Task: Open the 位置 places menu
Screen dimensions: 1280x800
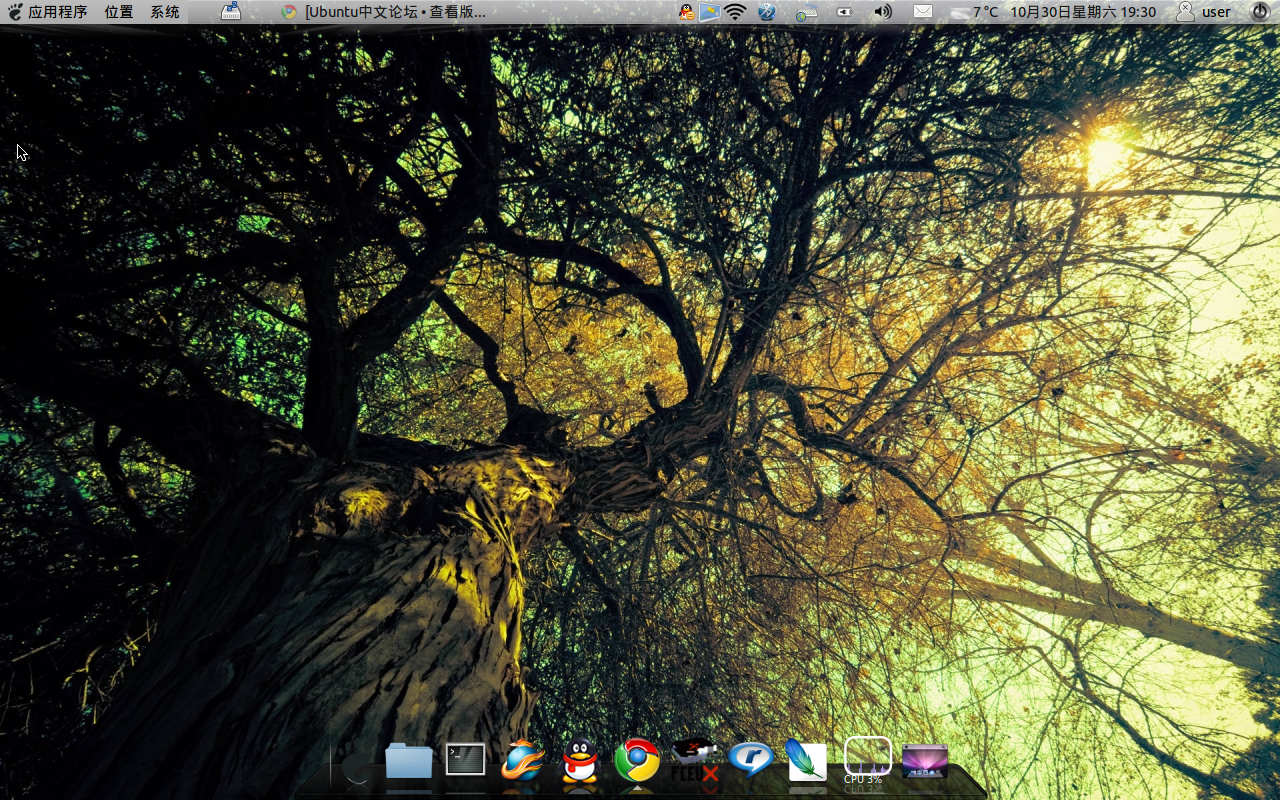Action: click(x=119, y=12)
